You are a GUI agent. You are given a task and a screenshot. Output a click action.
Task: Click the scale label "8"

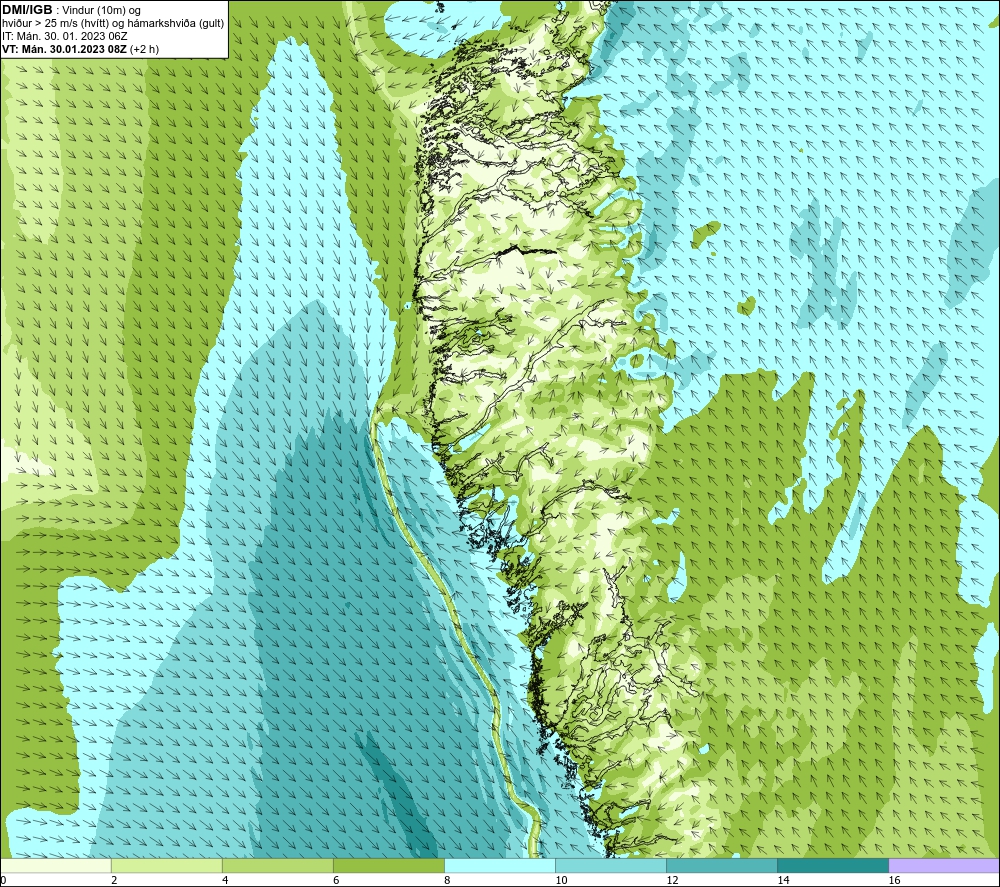(x=447, y=880)
